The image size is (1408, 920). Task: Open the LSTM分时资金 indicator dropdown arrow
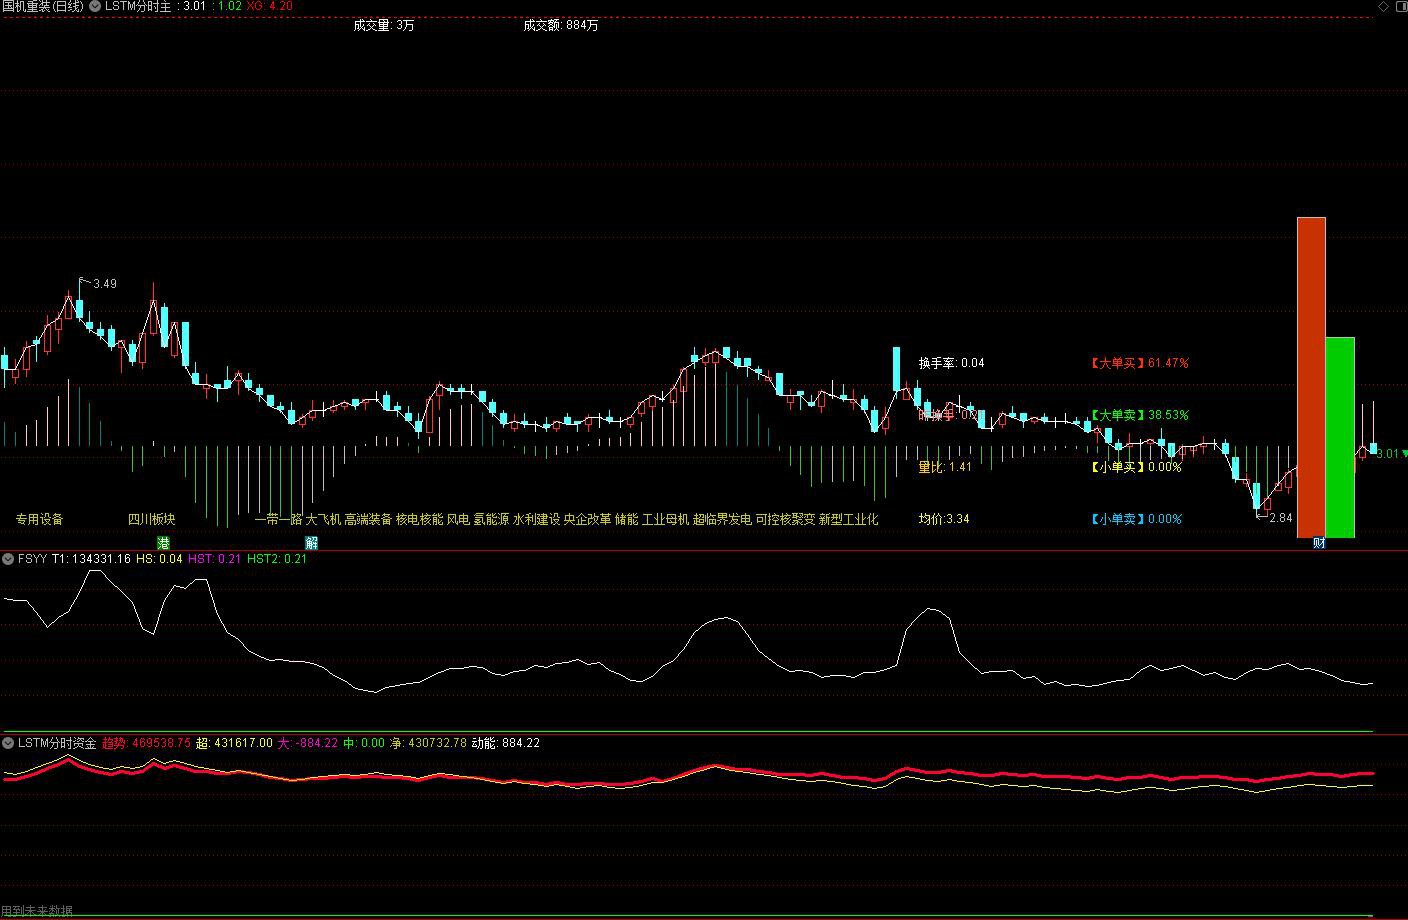coord(8,743)
